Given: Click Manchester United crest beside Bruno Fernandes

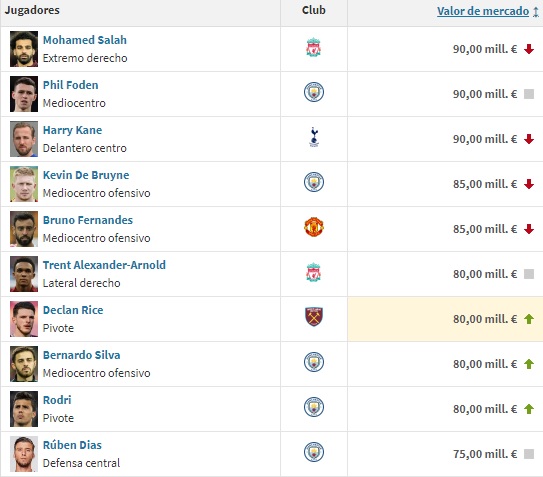Looking at the screenshot, I should (x=314, y=227).
